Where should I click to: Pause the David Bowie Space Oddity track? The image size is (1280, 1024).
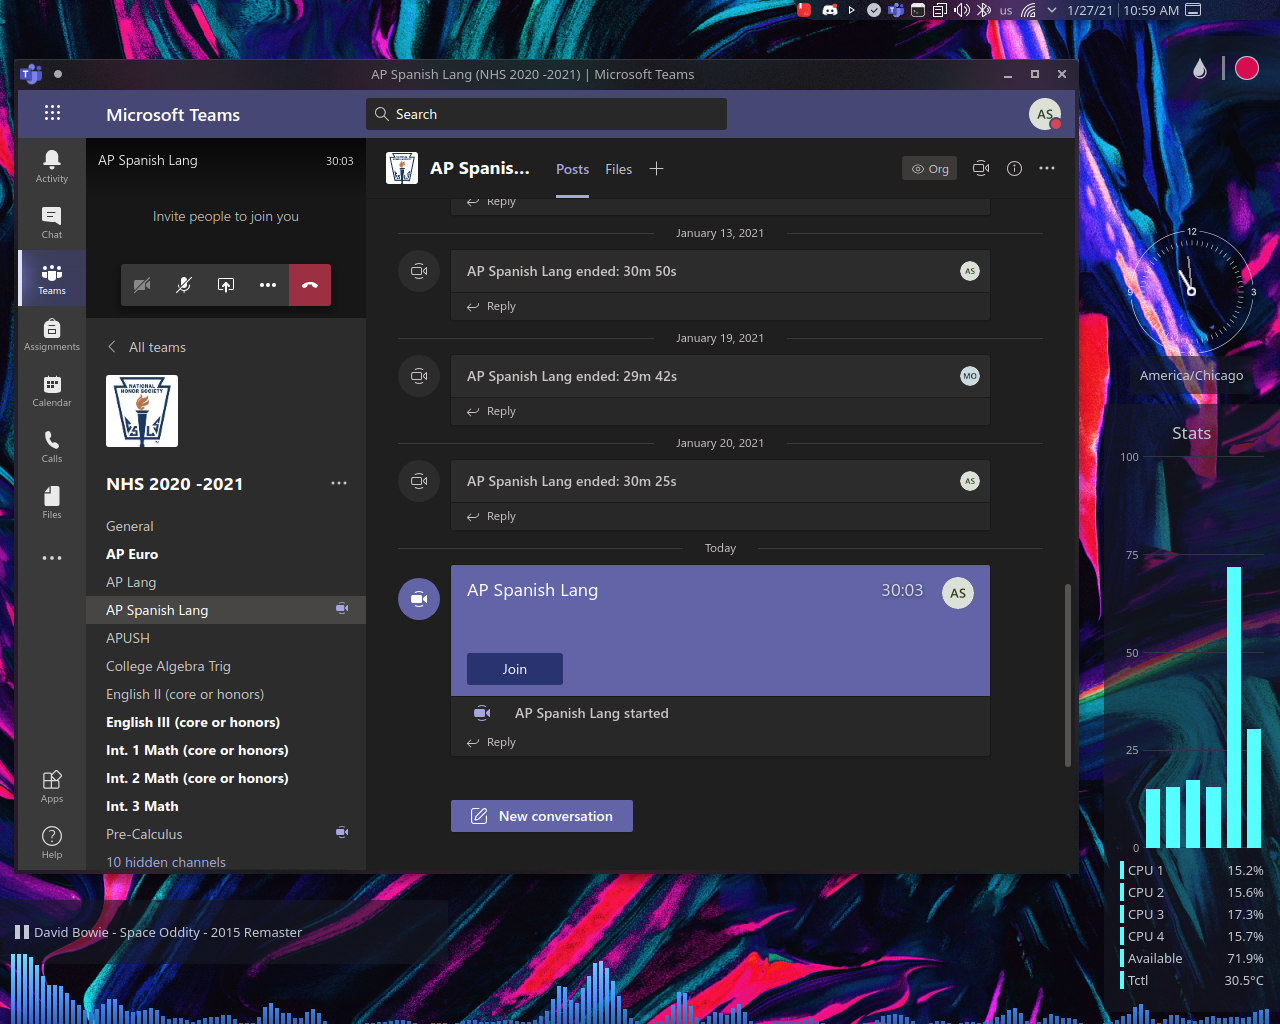[22, 932]
